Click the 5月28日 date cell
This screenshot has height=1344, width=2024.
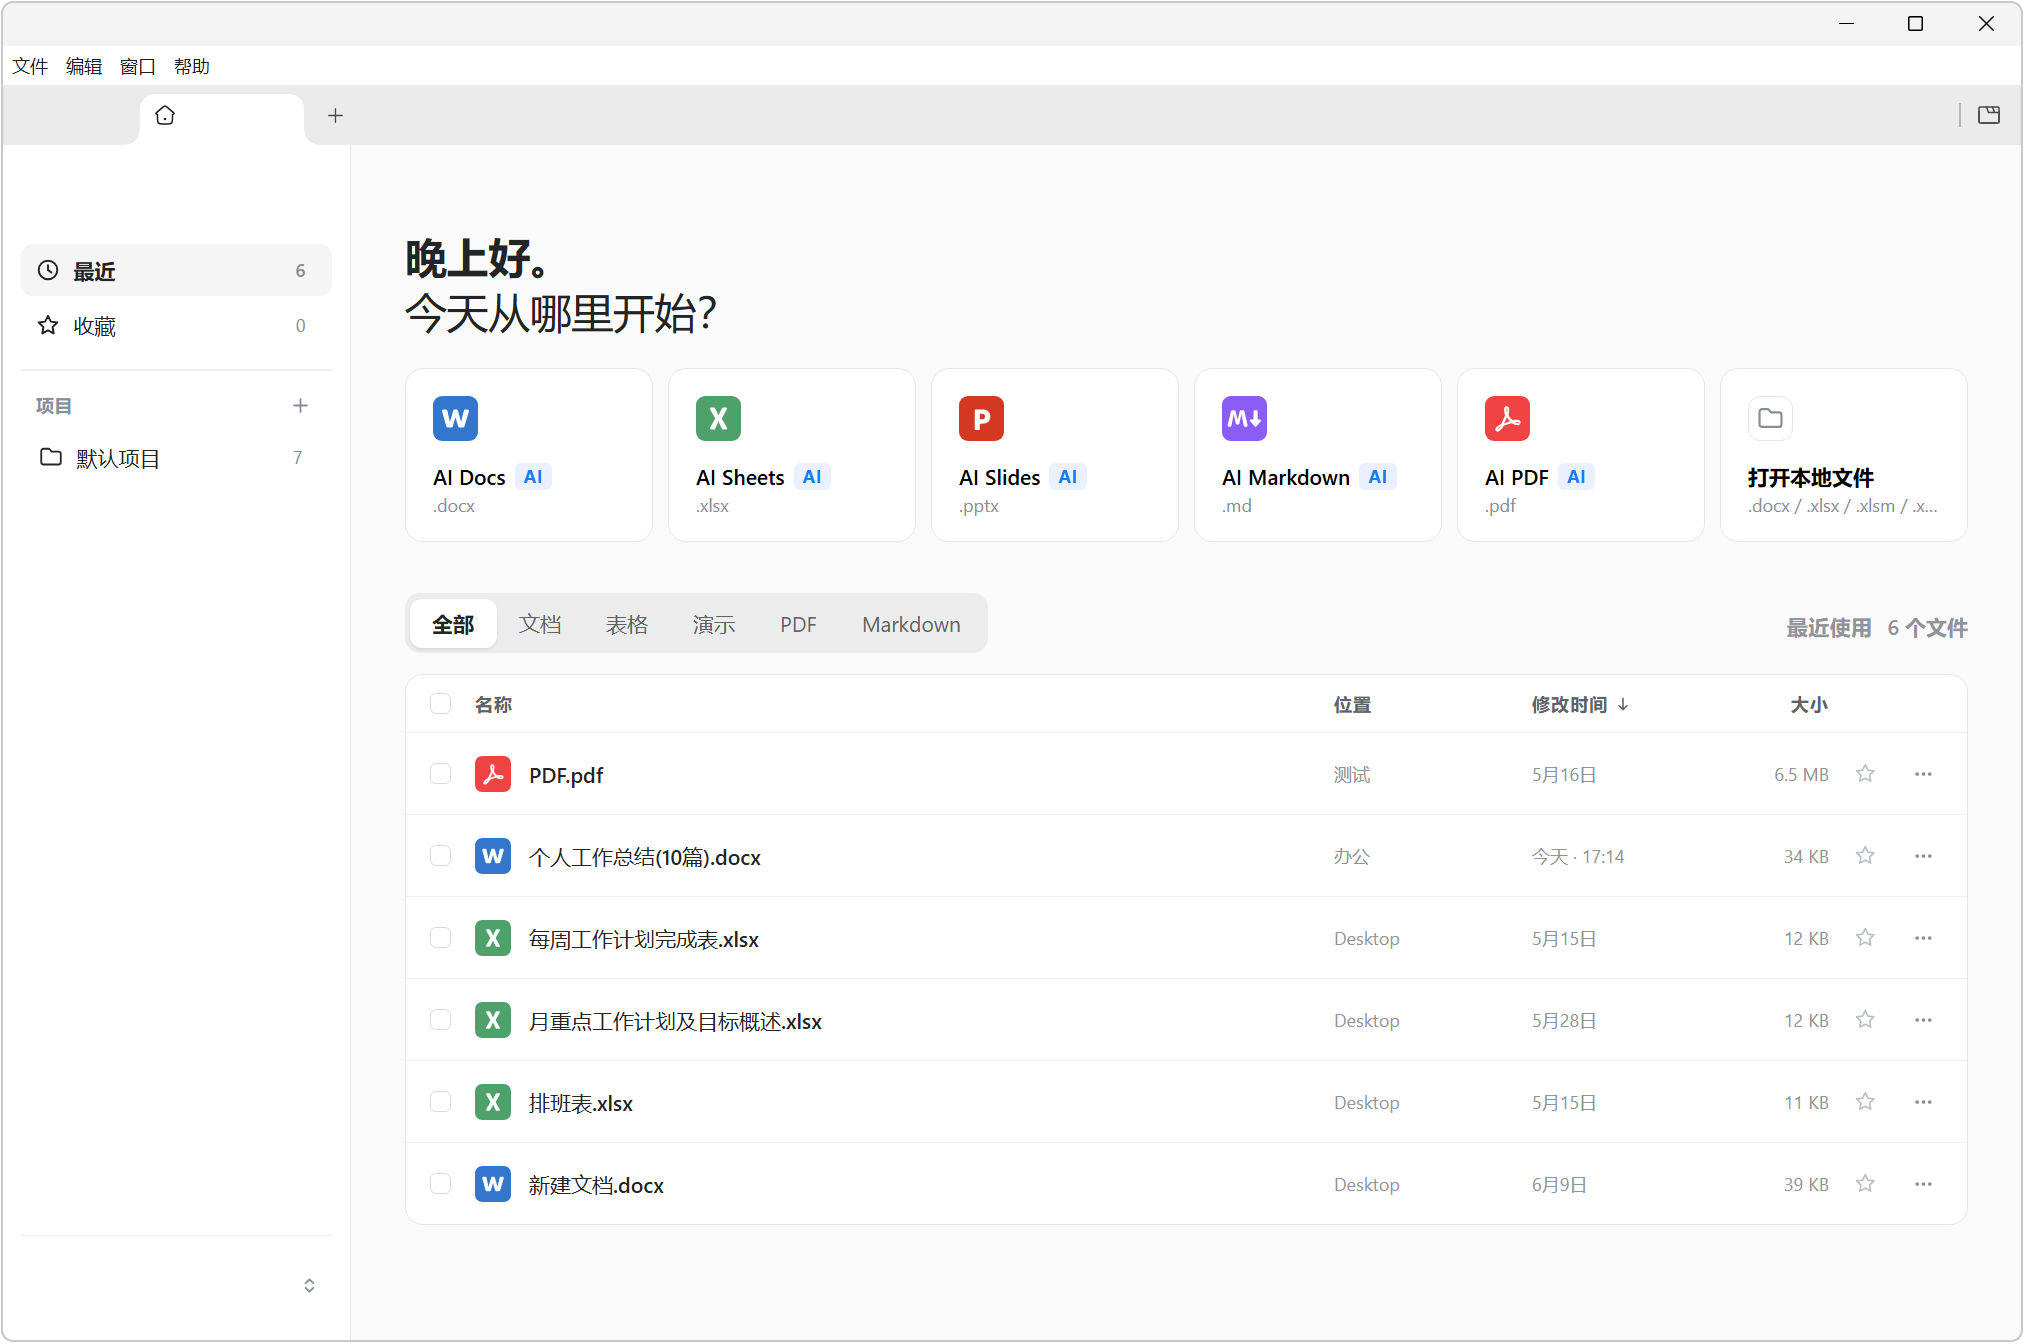point(1564,1021)
